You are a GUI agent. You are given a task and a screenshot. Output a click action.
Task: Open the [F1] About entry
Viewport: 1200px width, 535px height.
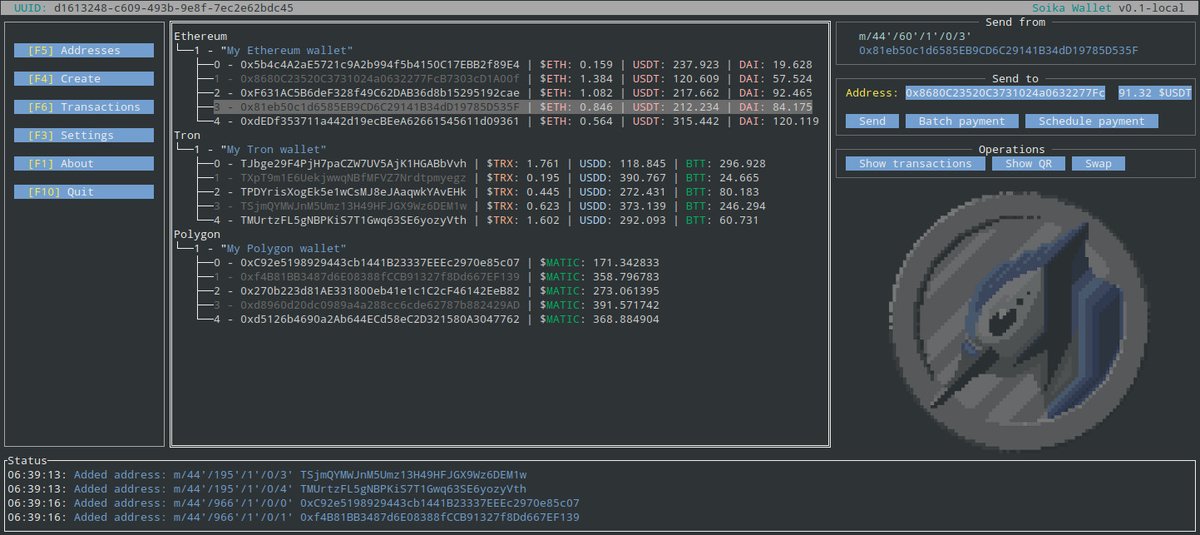(x=84, y=163)
